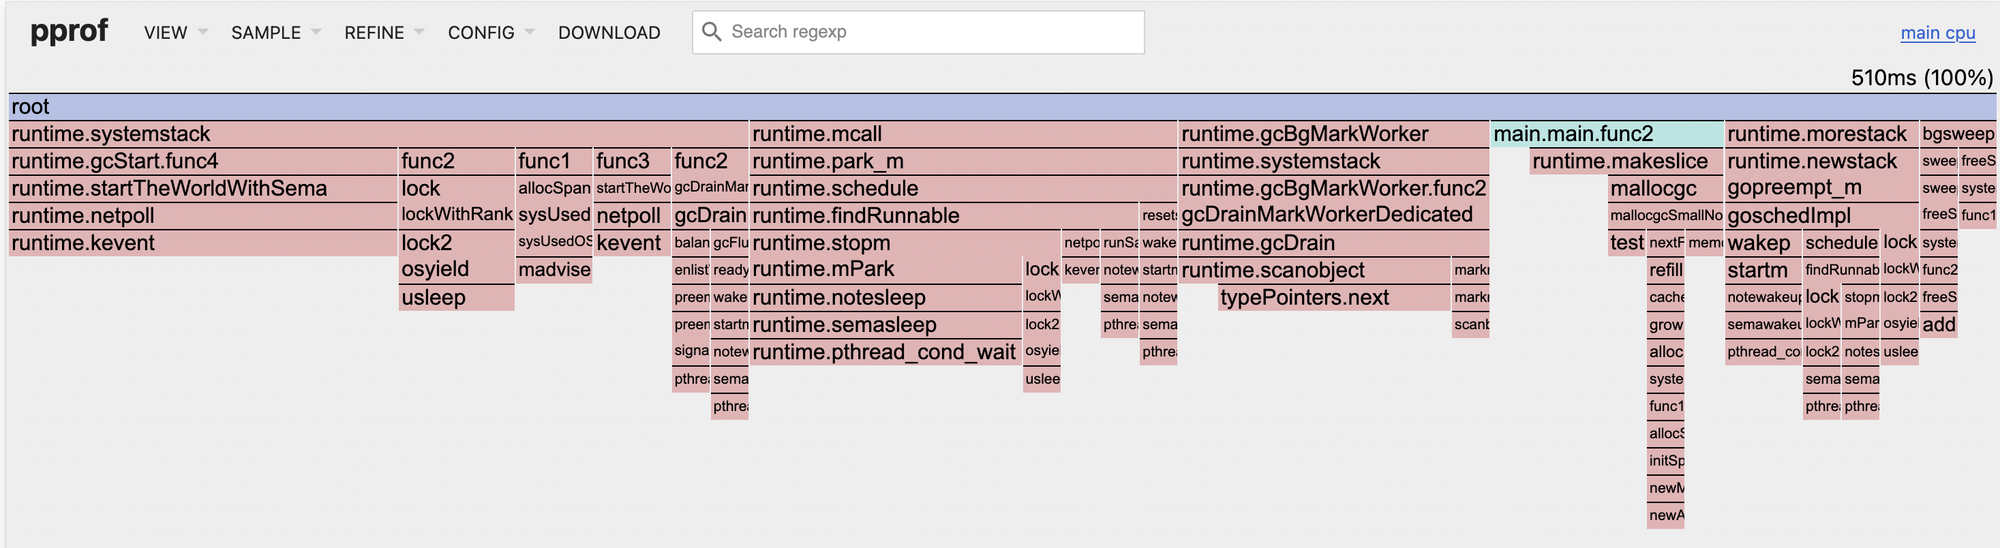Click the gcDrainMarkWorkerDedicated frame

(1333, 215)
